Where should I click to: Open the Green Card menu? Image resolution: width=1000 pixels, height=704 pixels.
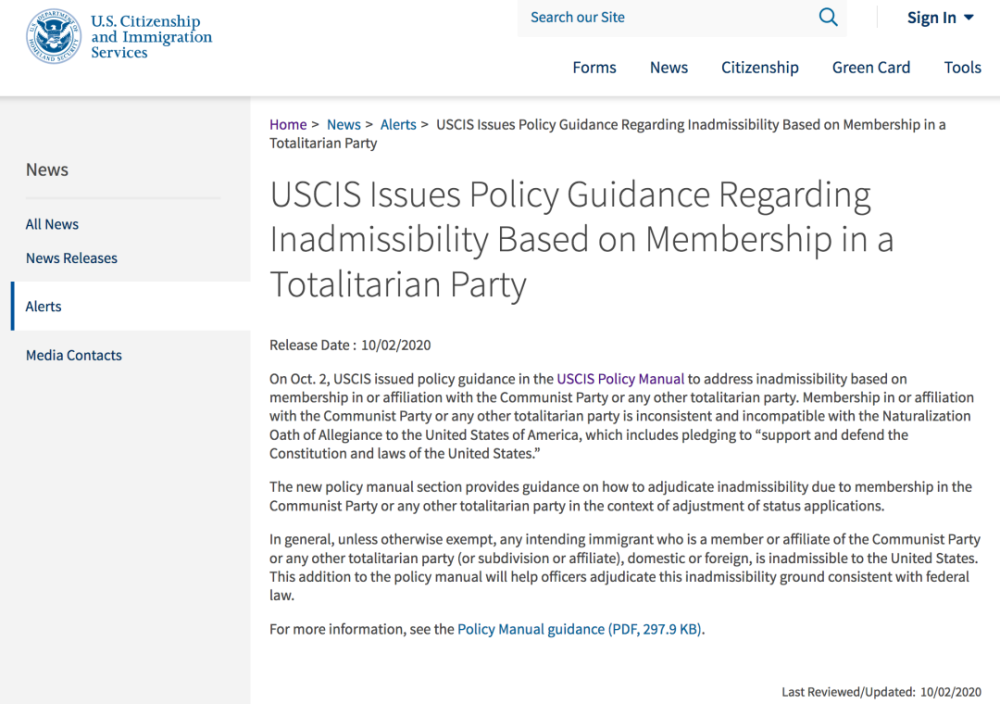(x=871, y=67)
